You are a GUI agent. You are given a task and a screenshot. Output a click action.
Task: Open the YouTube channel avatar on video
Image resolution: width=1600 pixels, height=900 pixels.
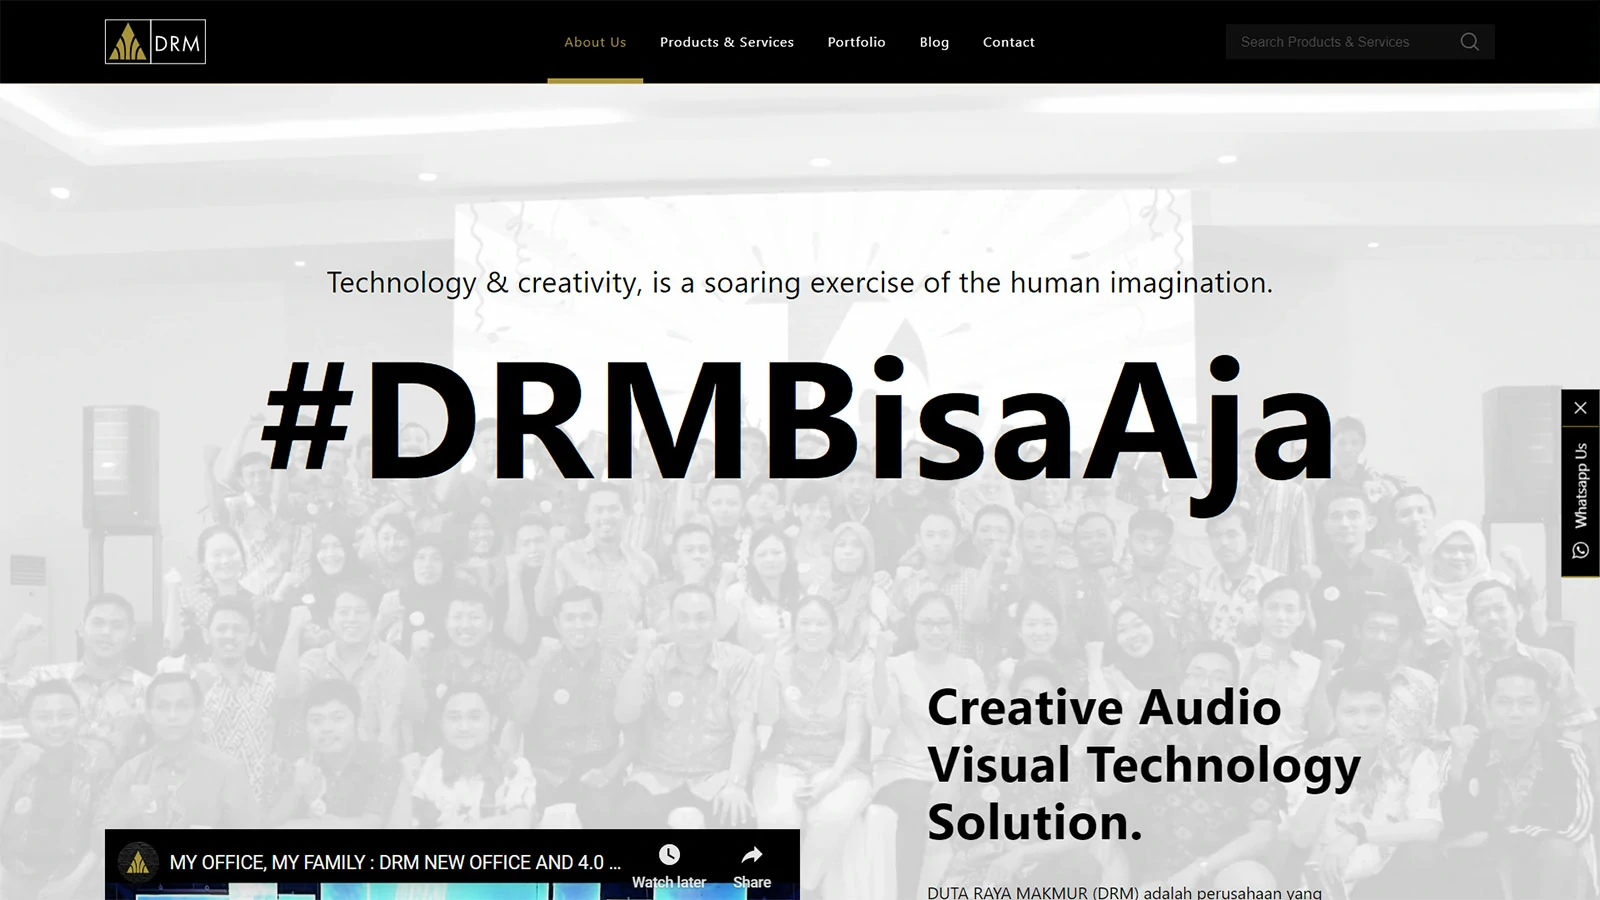click(x=138, y=862)
